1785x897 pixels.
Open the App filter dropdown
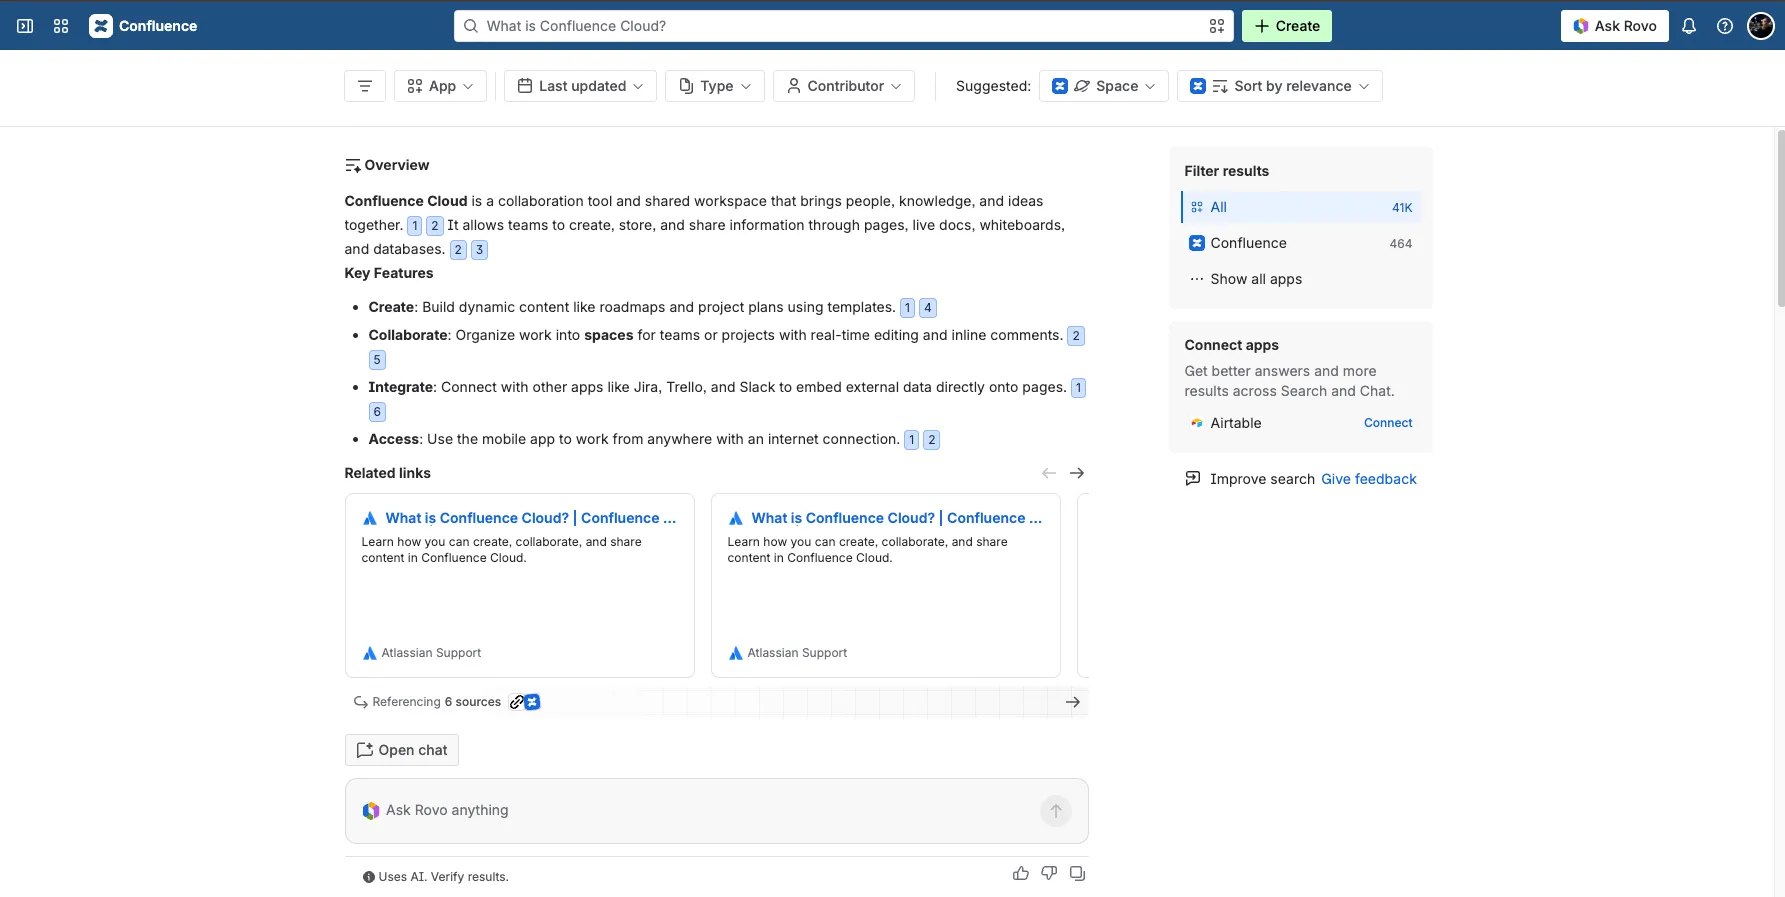[x=441, y=86]
